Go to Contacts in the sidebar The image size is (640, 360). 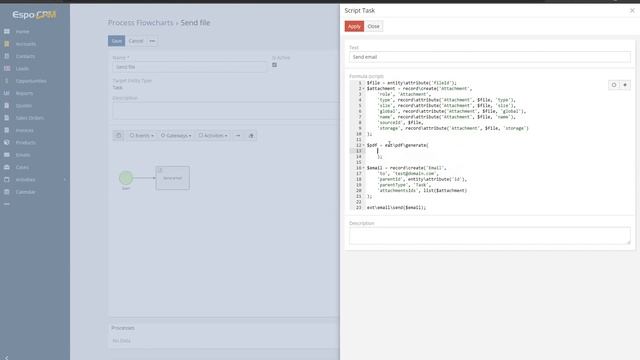click(25, 56)
